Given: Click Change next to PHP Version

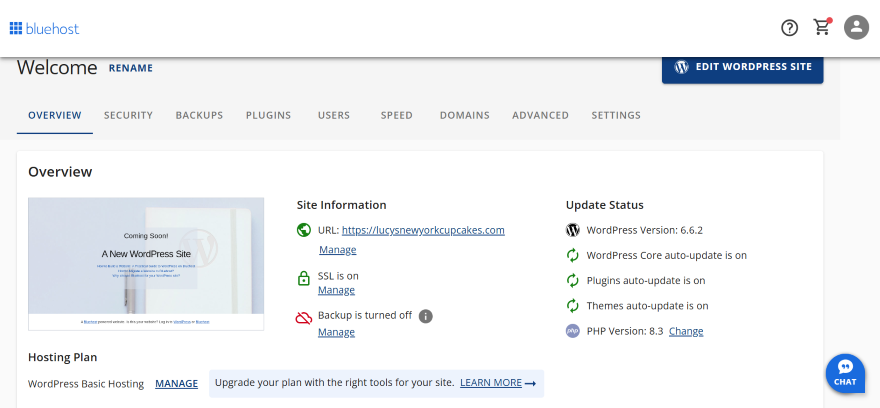Looking at the screenshot, I should (x=686, y=331).
